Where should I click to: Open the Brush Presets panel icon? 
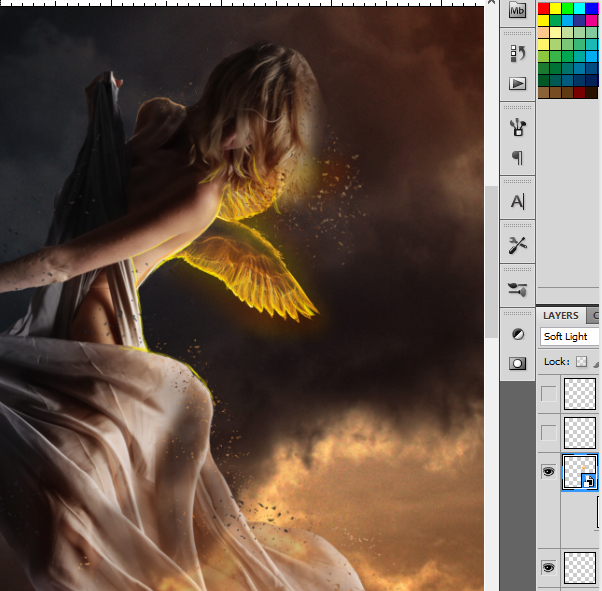pos(517,289)
